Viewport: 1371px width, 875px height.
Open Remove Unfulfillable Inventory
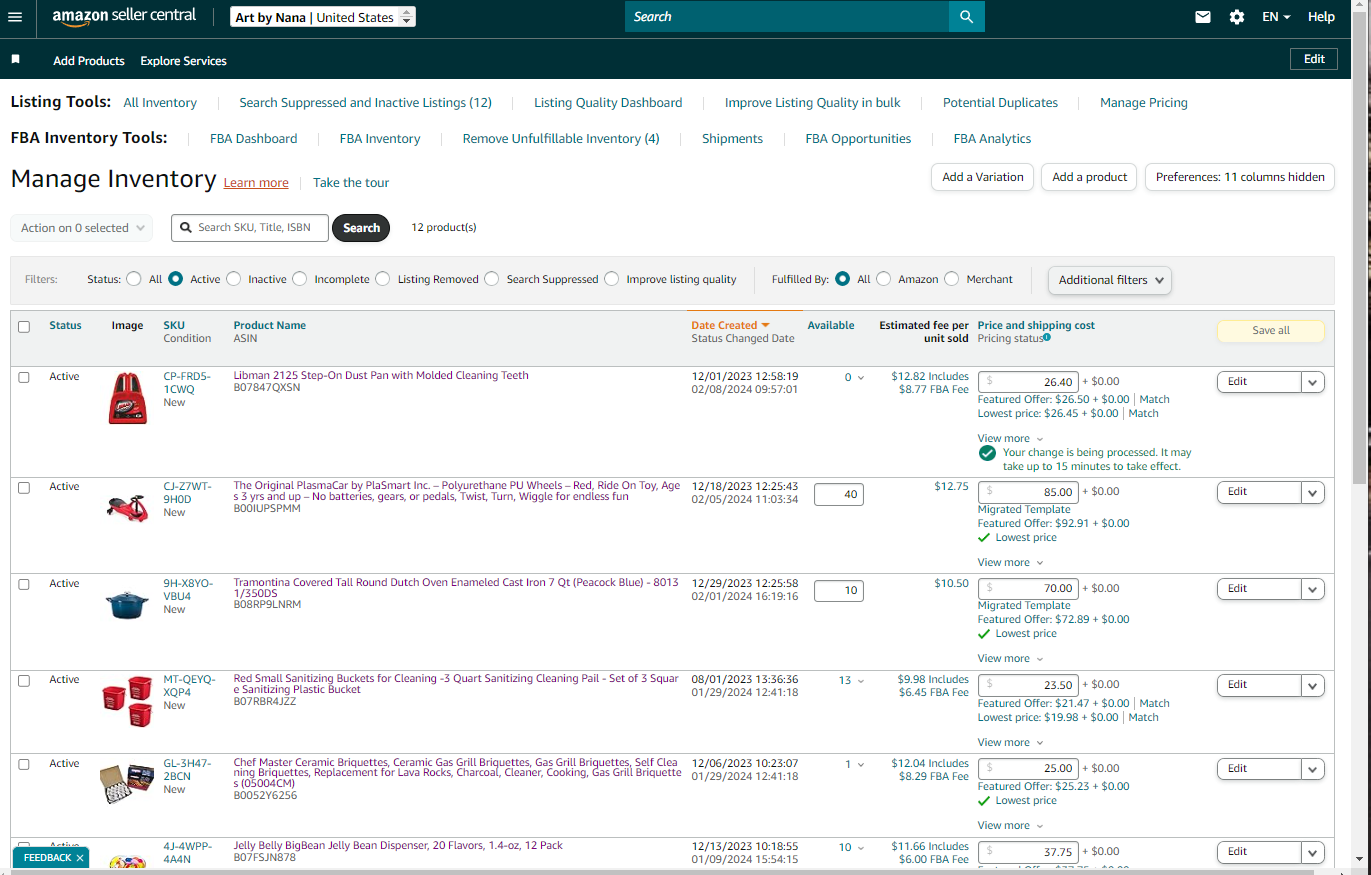561,139
